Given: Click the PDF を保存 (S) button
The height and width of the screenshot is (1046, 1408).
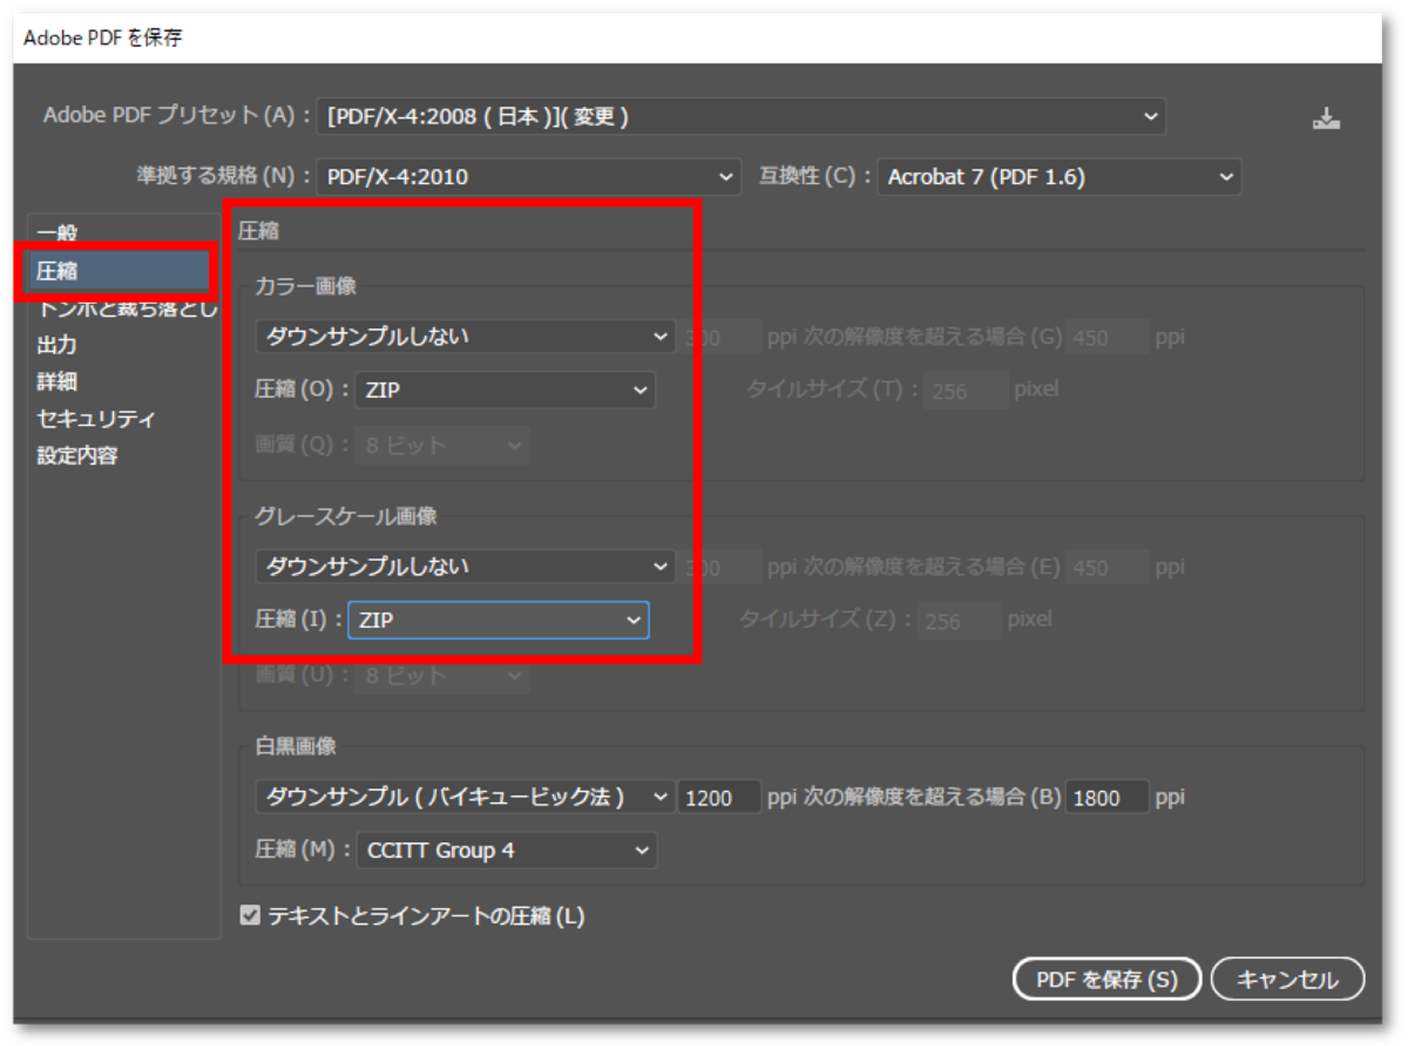Looking at the screenshot, I should point(1106,979).
